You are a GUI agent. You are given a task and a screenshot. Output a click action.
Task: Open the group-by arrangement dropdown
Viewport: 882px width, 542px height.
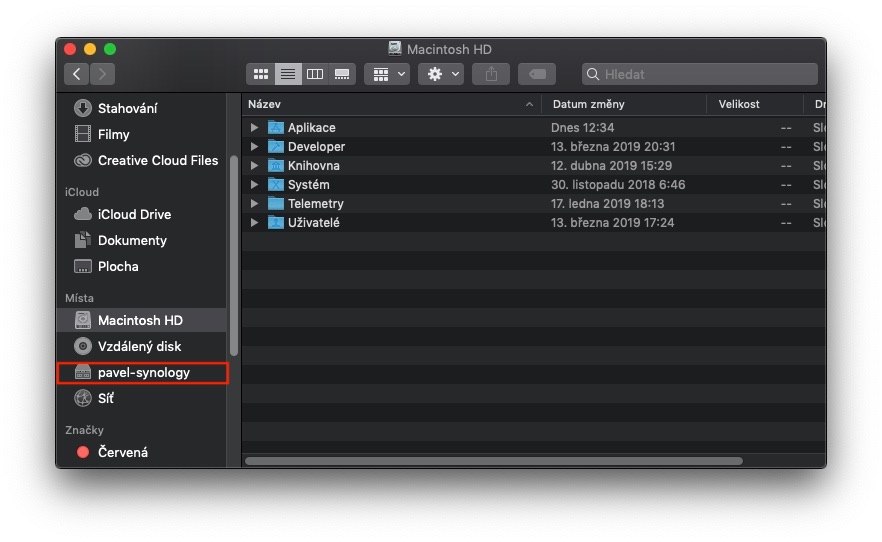click(x=386, y=74)
